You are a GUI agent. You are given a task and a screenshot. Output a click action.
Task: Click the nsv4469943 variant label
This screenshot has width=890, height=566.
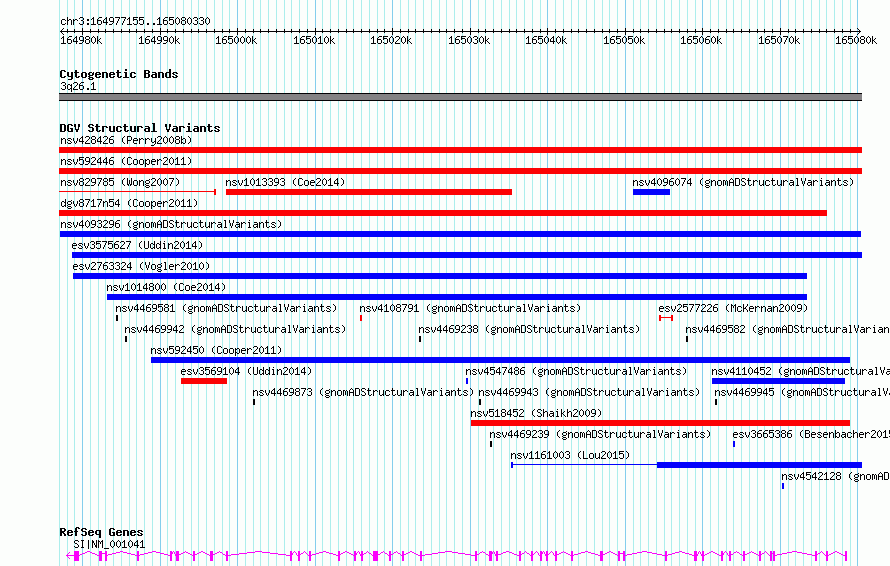coord(589,392)
